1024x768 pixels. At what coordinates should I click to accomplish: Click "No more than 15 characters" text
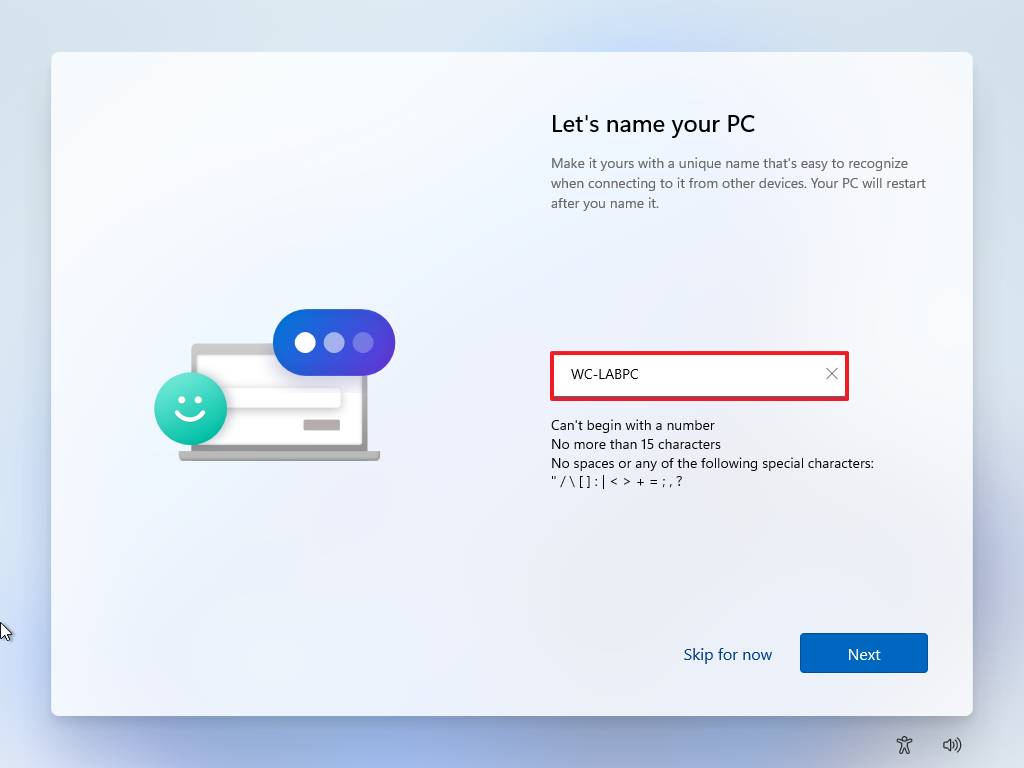pos(635,444)
